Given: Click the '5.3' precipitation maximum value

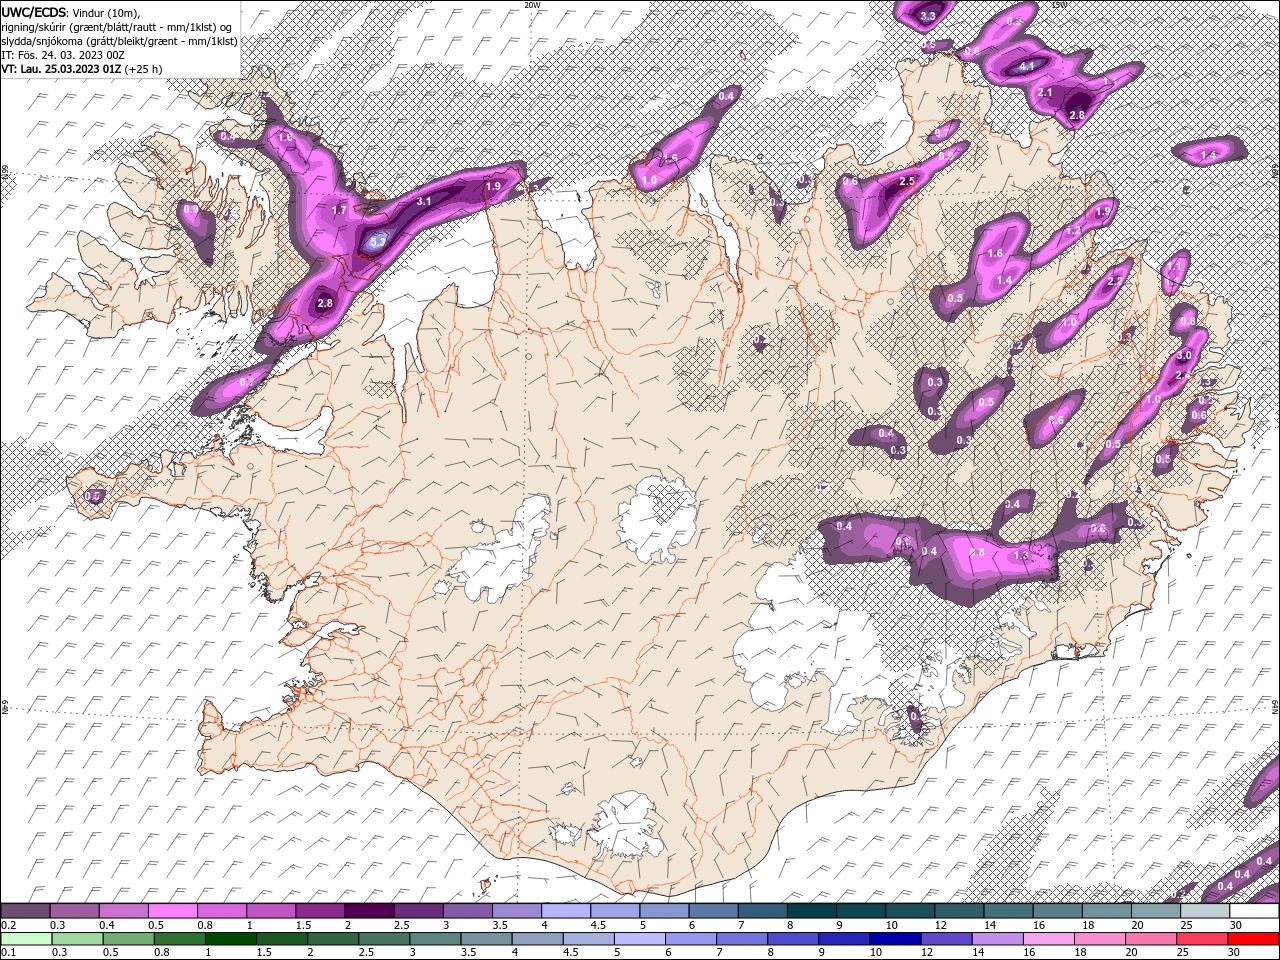Looking at the screenshot, I should 377,241.
